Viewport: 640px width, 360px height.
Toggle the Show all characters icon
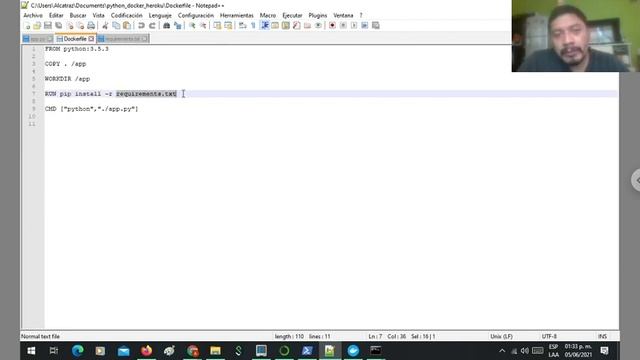pos(253,26)
